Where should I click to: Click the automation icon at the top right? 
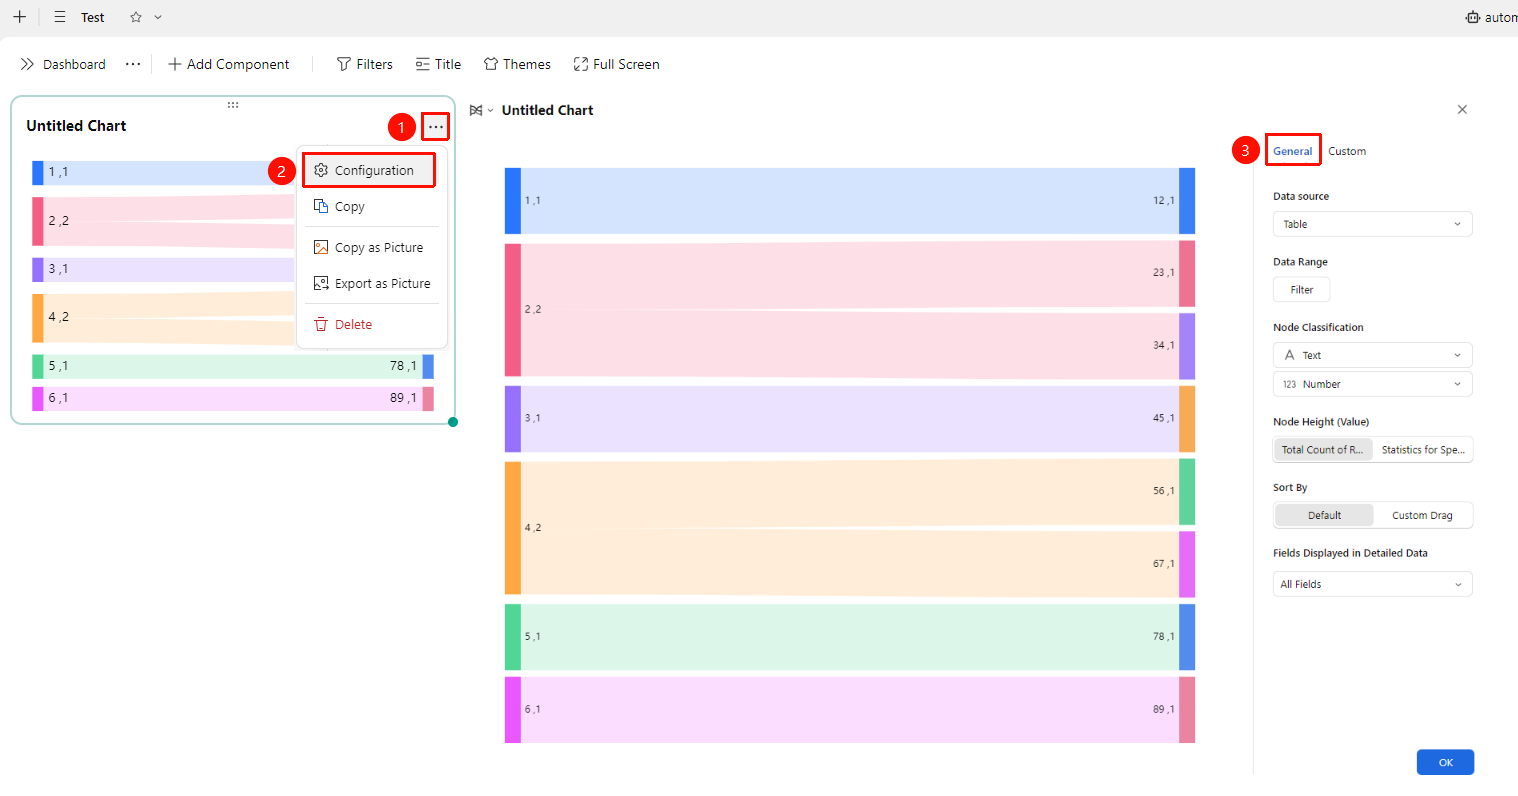[x=1473, y=17]
